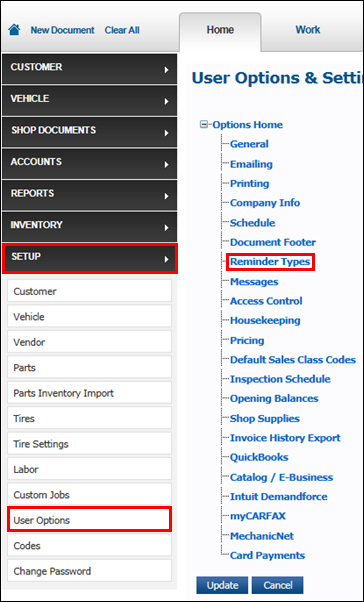Open Vendor setup item
This screenshot has height=602, width=364.
tap(89, 342)
